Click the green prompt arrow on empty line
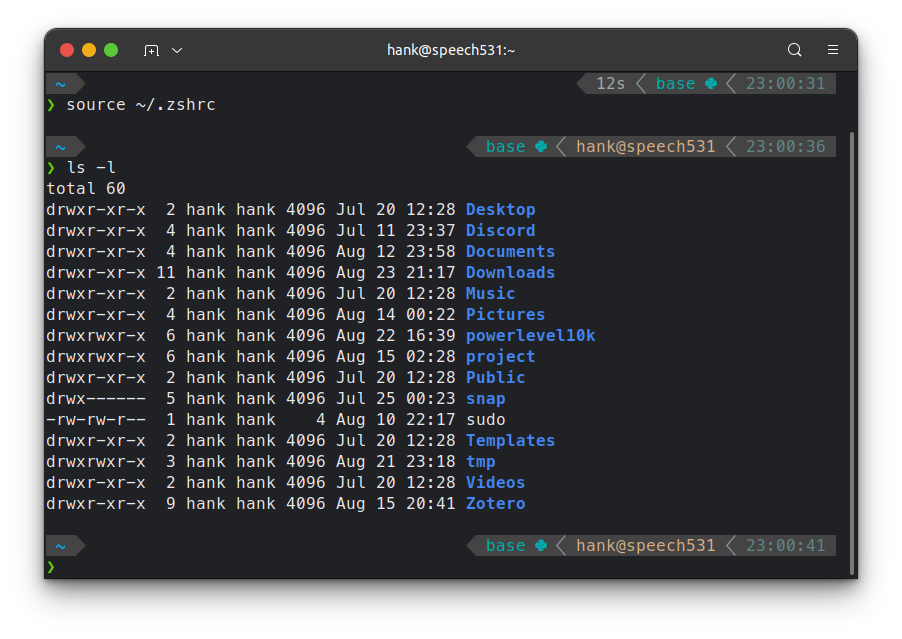The width and height of the screenshot is (902, 639). point(51,567)
